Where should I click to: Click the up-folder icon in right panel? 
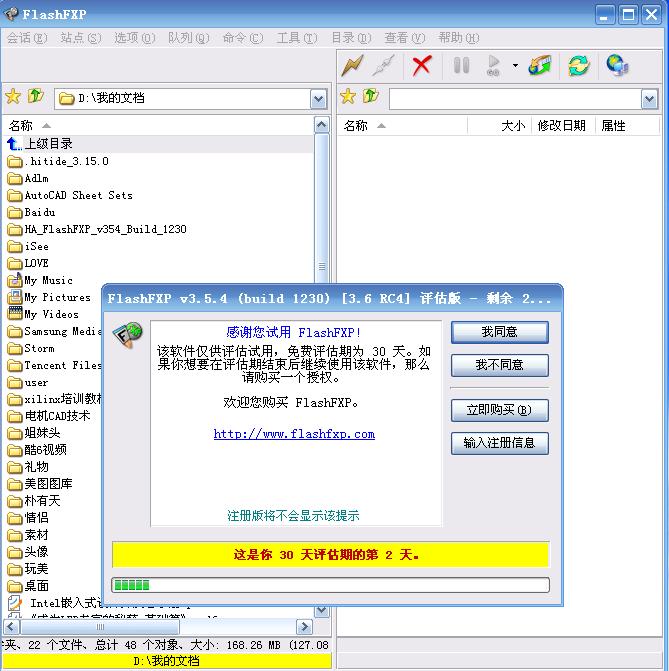(x=371, y=97)
